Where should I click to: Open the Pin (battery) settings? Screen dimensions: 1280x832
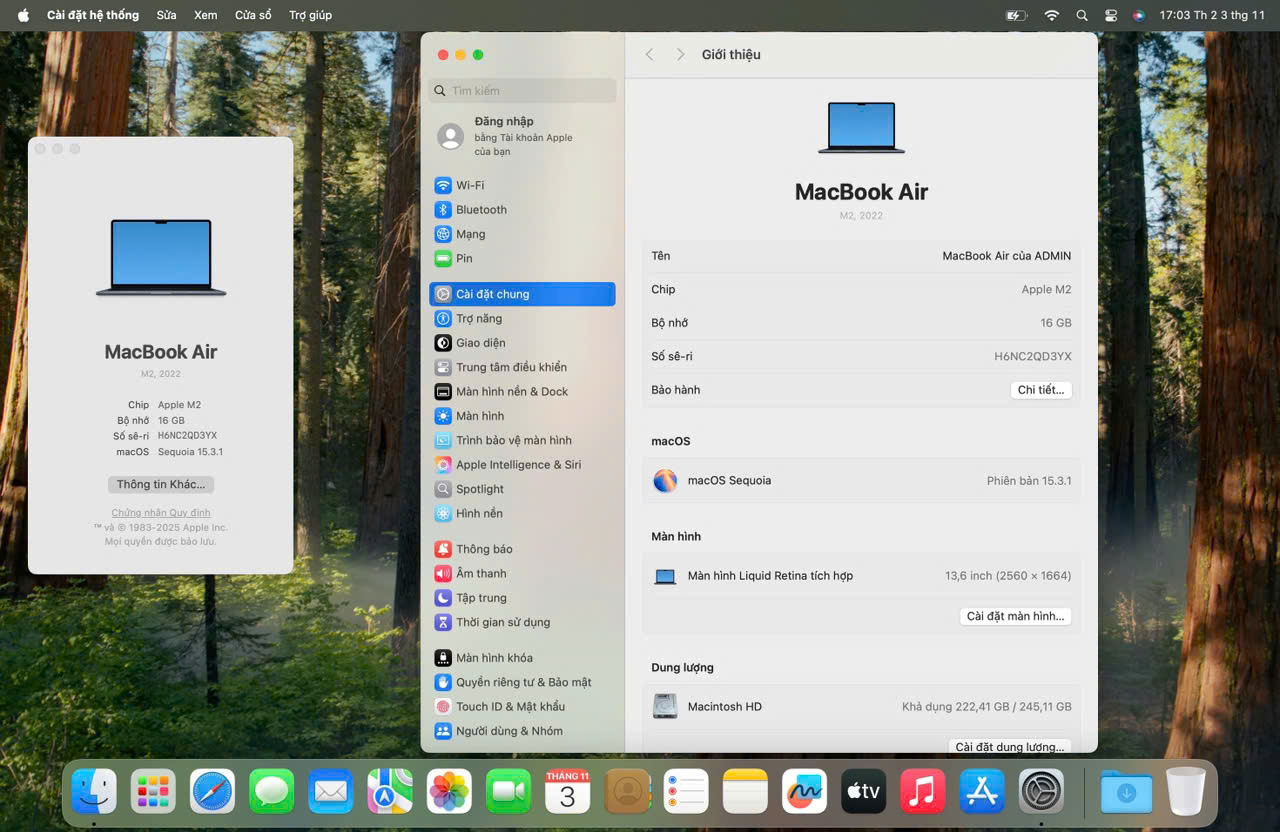pyautogui.click(x=463, y=258)
